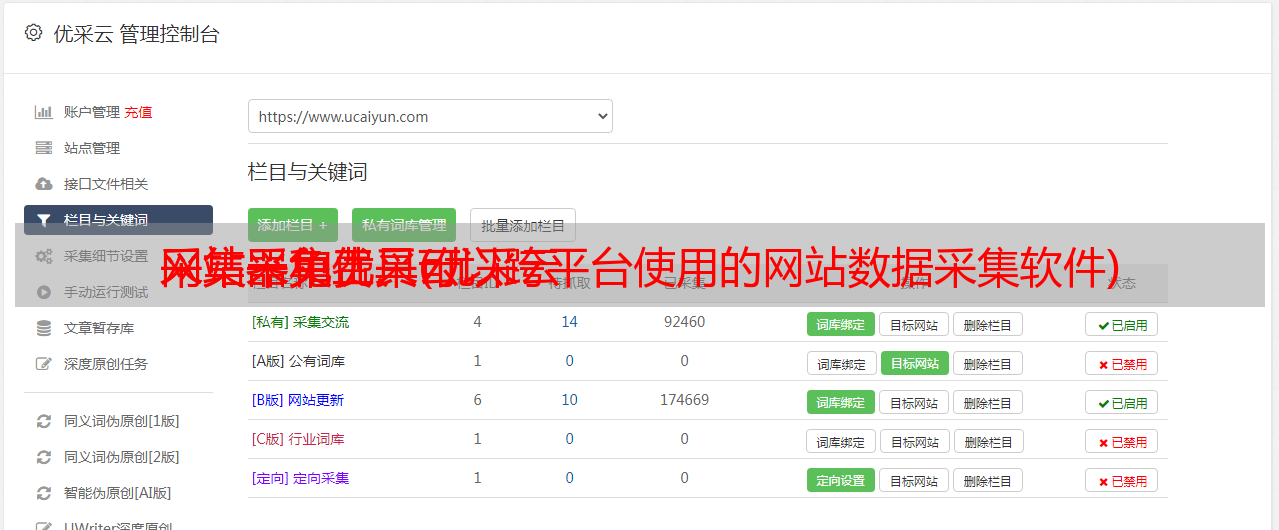The height and width of the screenshot is (530, 1279).
Task: Click the refresh icon for 同义词伪原创[1版]
Action: [x=43, y=421]
